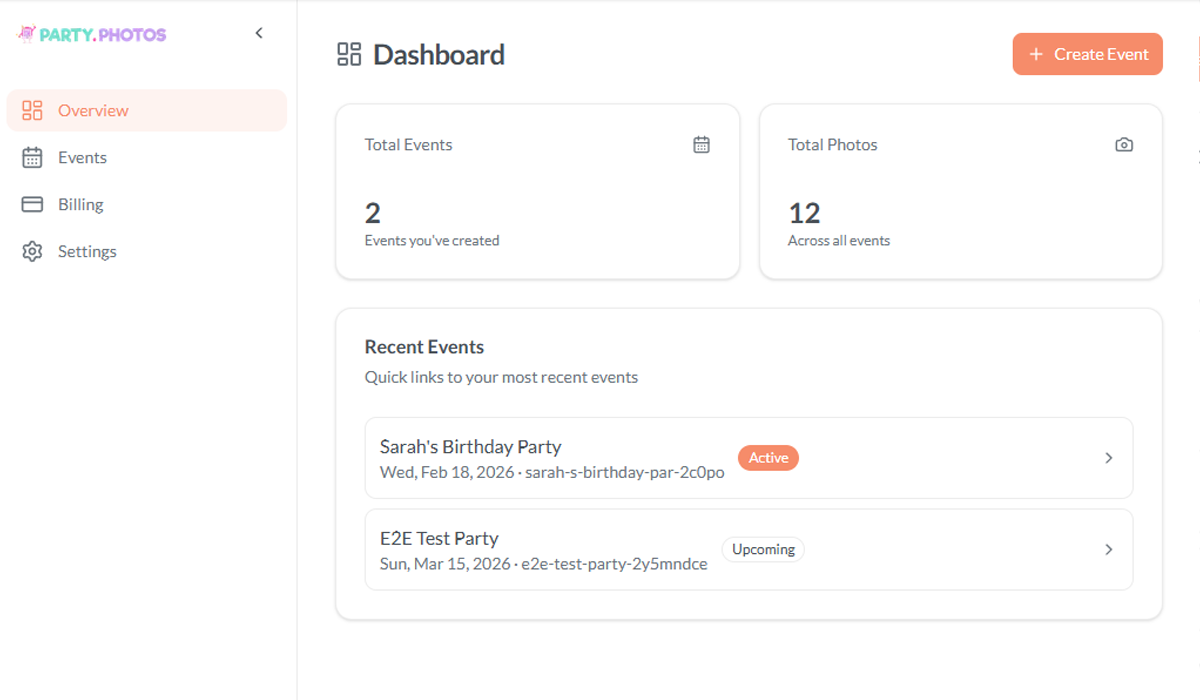Click the calendar icon on Total Events card

(701, 144)
